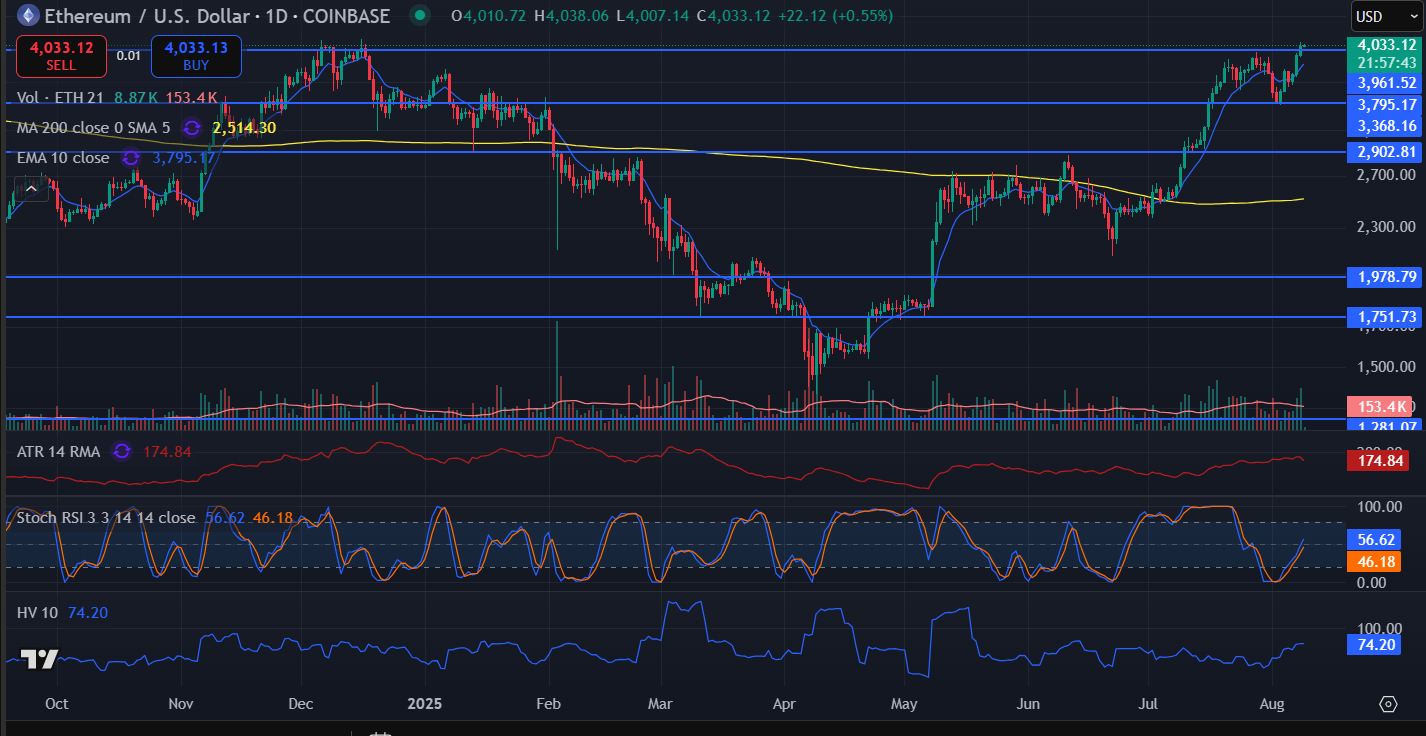Click the 2,700.00 price scale value
The width and height of the screenshot is (1426, 736).
point(1388,176)
